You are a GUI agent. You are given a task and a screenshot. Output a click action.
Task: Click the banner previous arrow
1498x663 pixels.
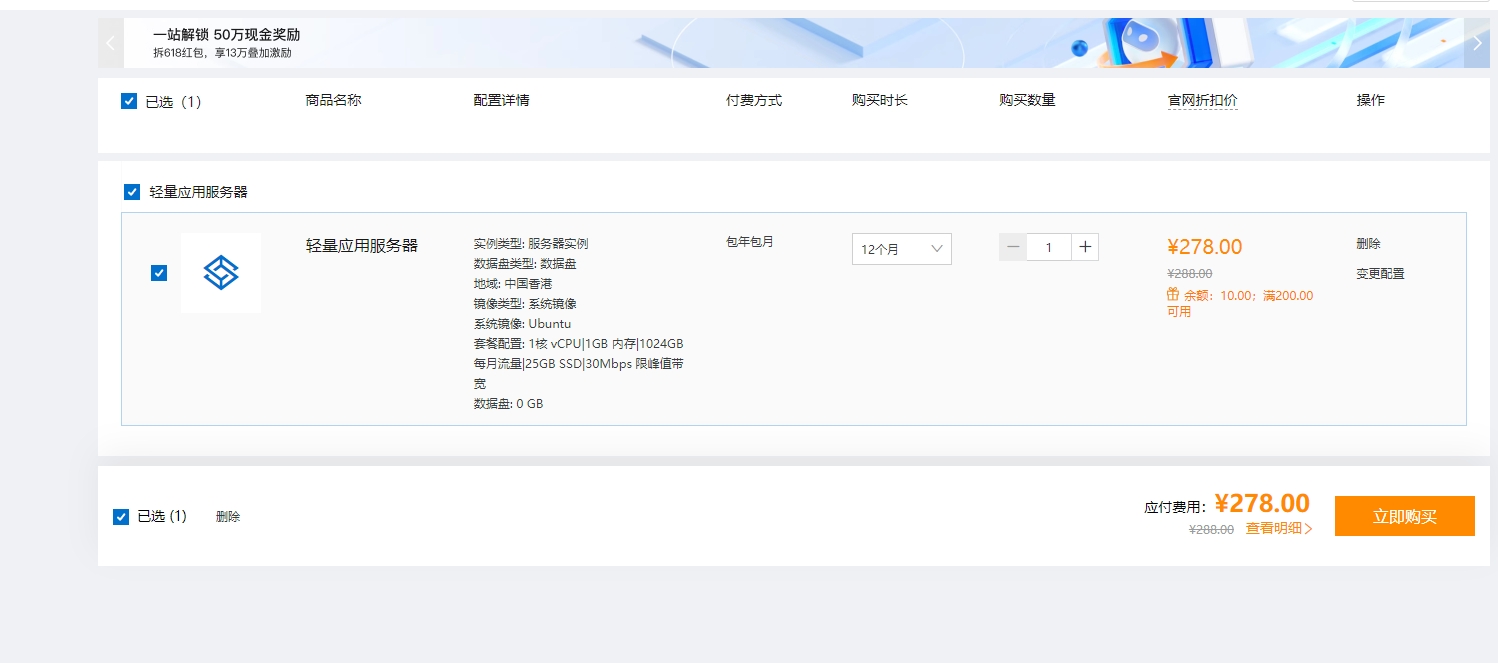110,43
